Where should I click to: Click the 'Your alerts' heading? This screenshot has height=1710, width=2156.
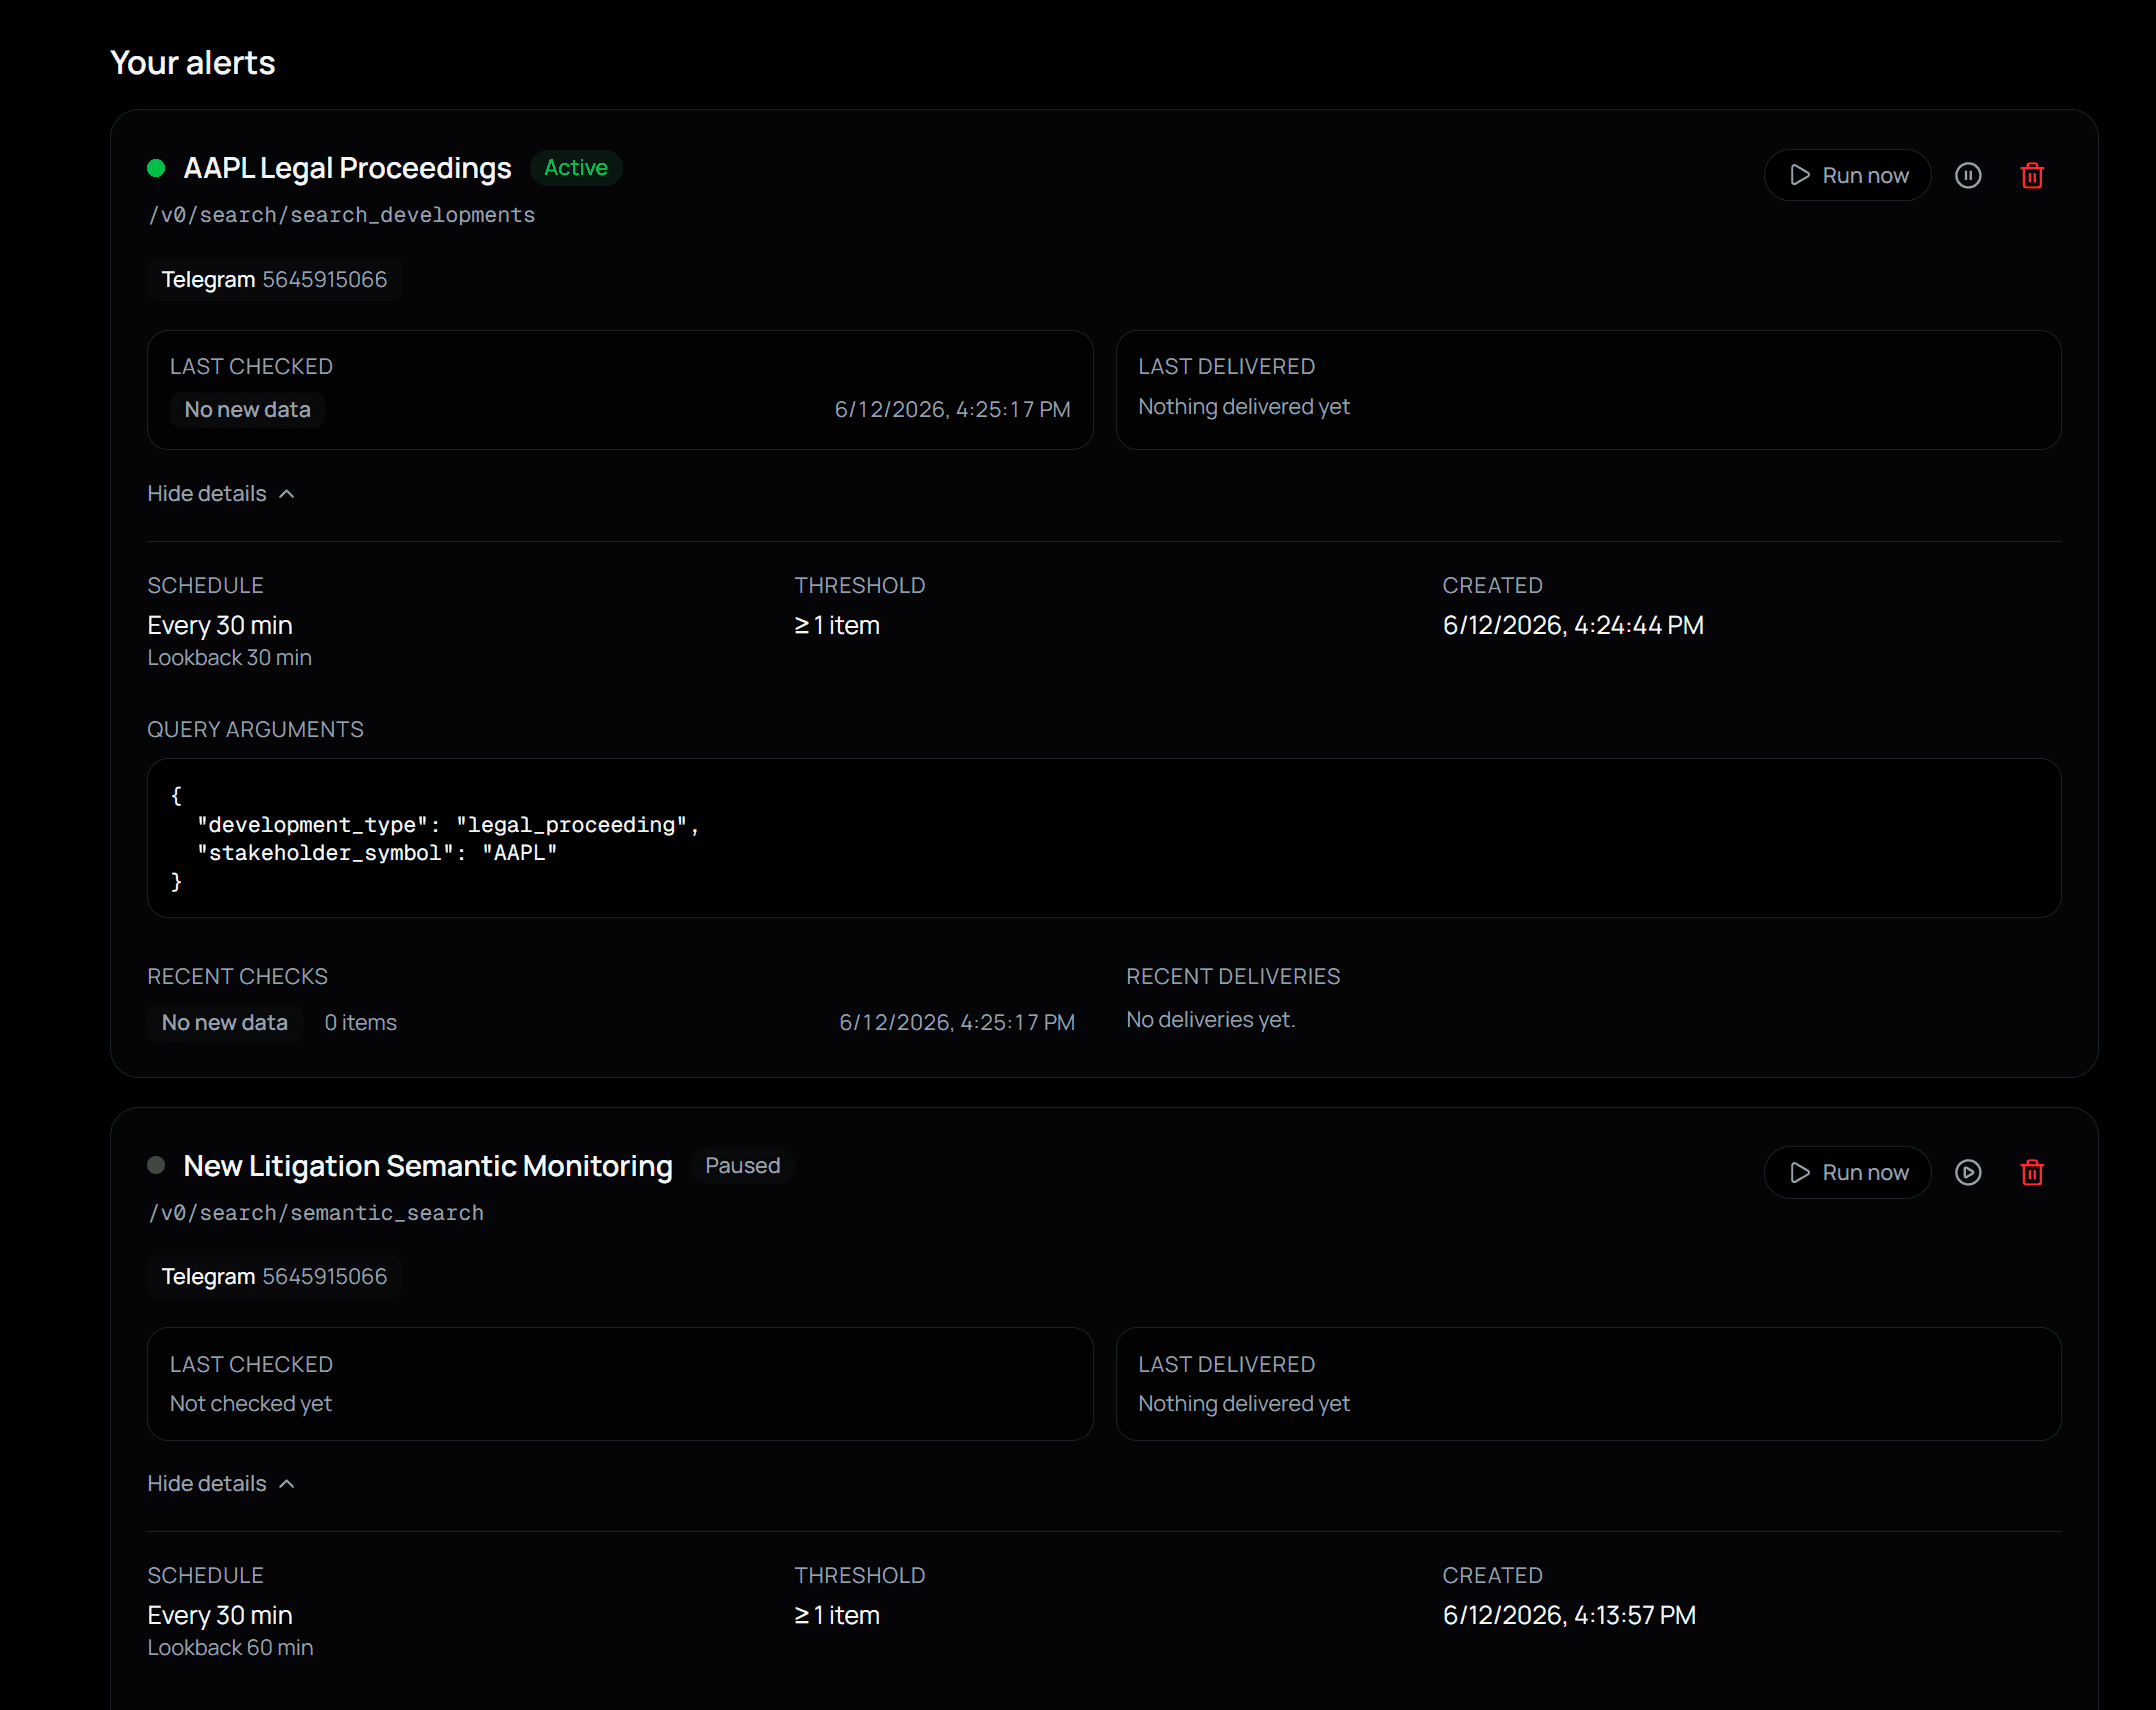click(192, 63)
